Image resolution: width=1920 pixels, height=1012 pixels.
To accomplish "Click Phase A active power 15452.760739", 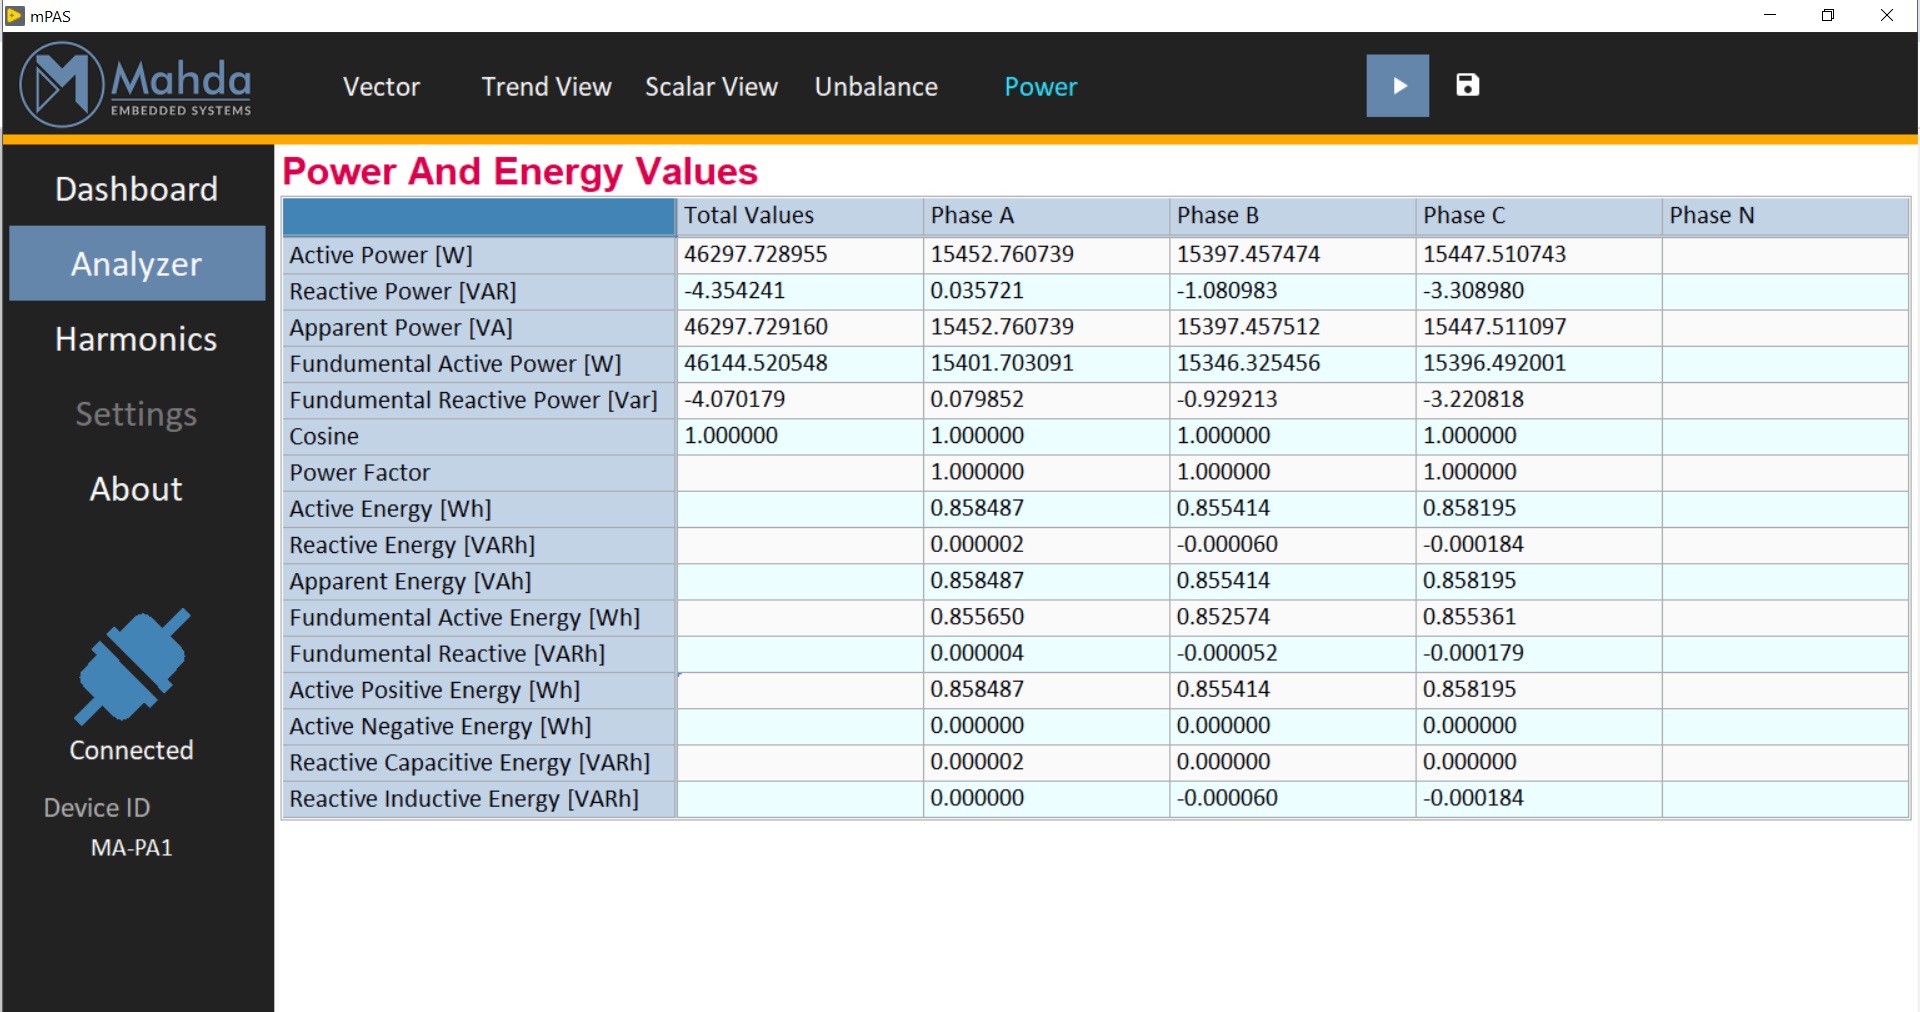I will click(1045, 255).
